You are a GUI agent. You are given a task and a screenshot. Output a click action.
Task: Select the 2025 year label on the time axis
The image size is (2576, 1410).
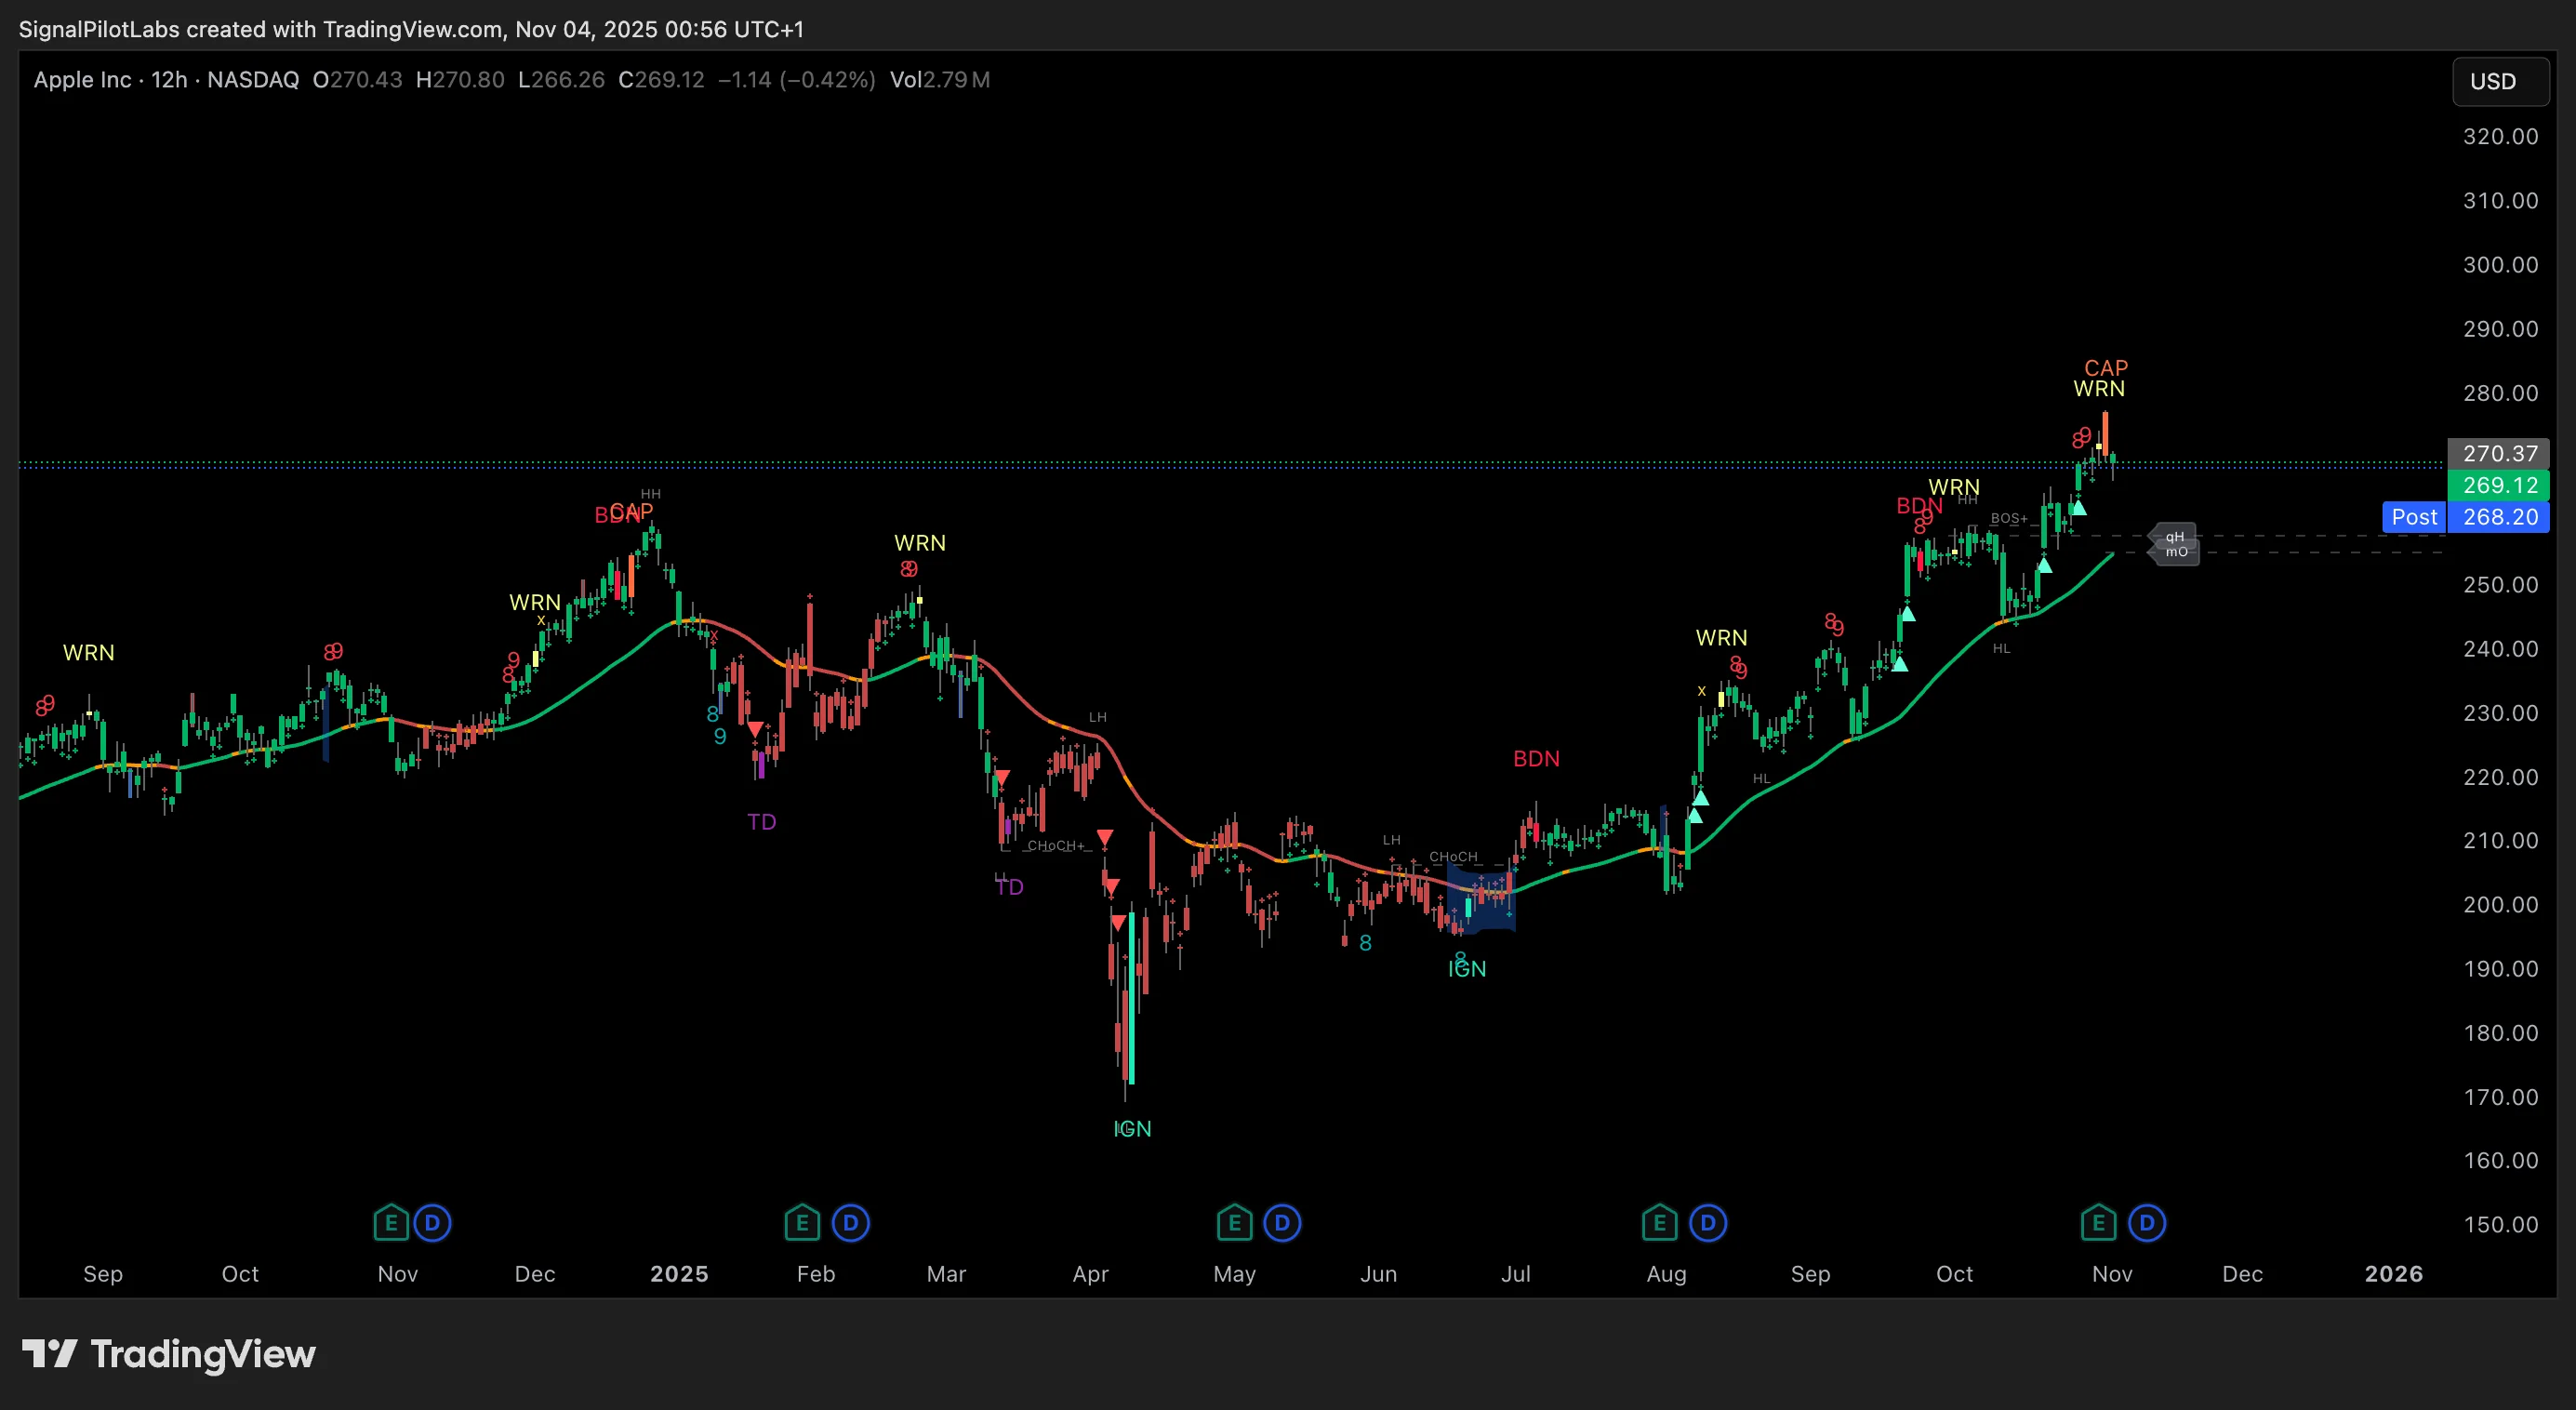679,1274
